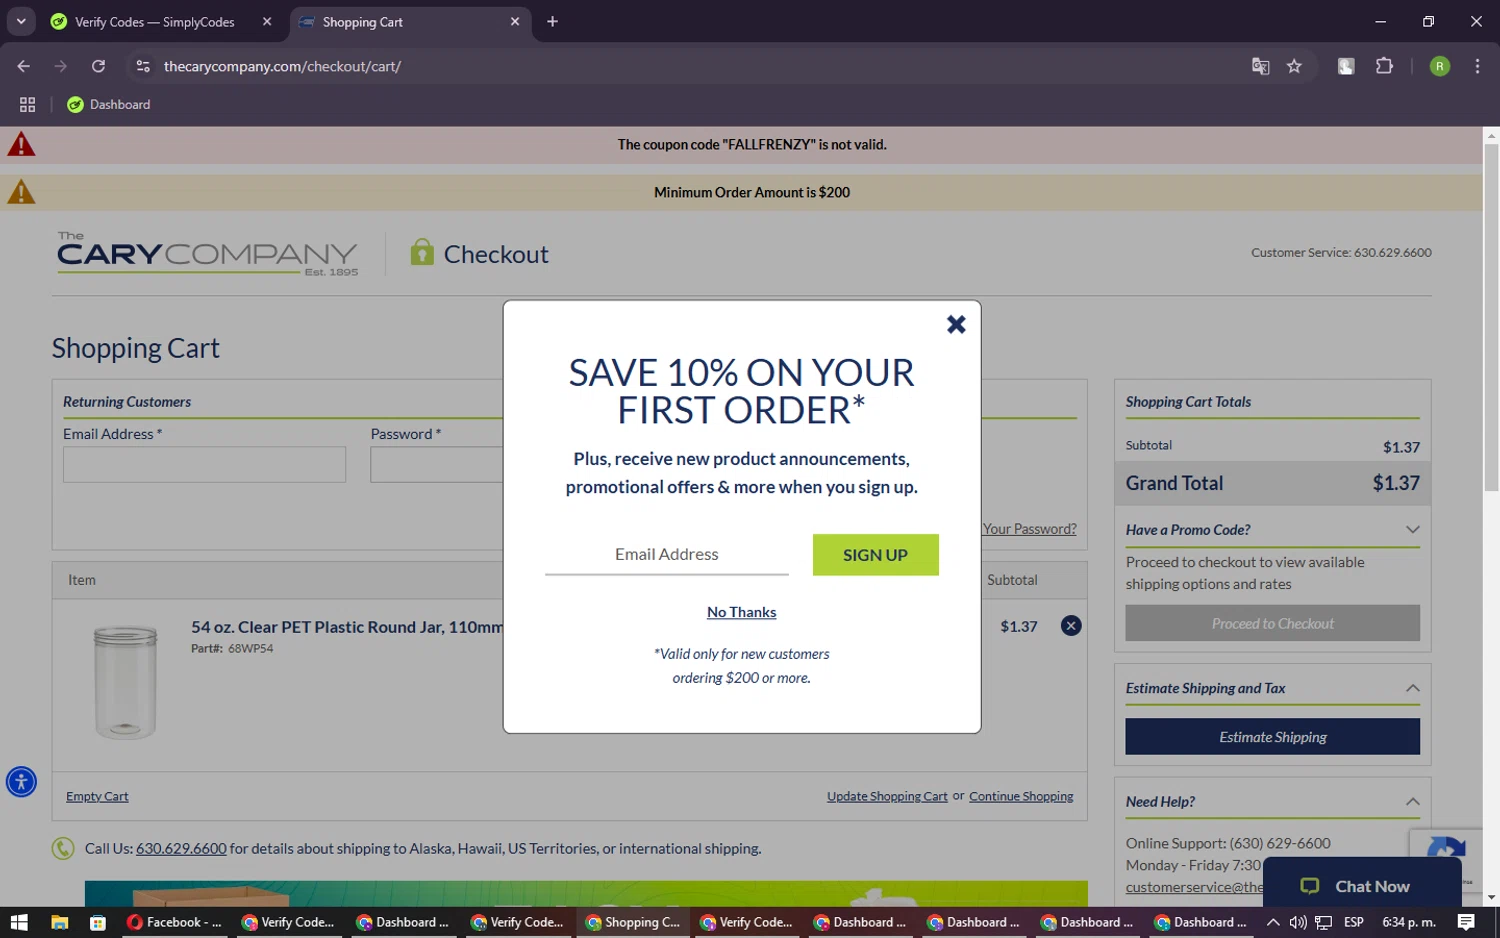The width and height of the screenshot is (1500, 938).
Task: Open the SimplyCodes extension icon
Action: 1346,66
